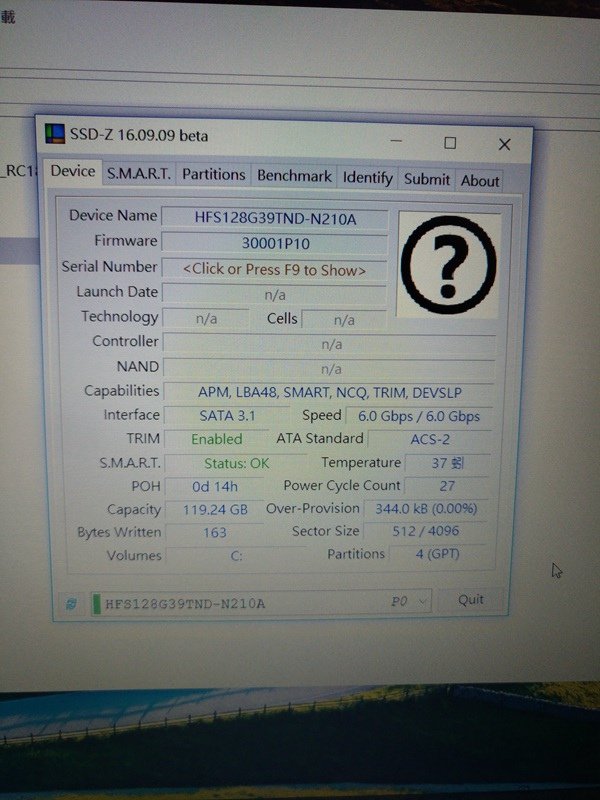Click the Cells n/a field
The height and width of the screenshot is (800, 600).
click(344, 320)
